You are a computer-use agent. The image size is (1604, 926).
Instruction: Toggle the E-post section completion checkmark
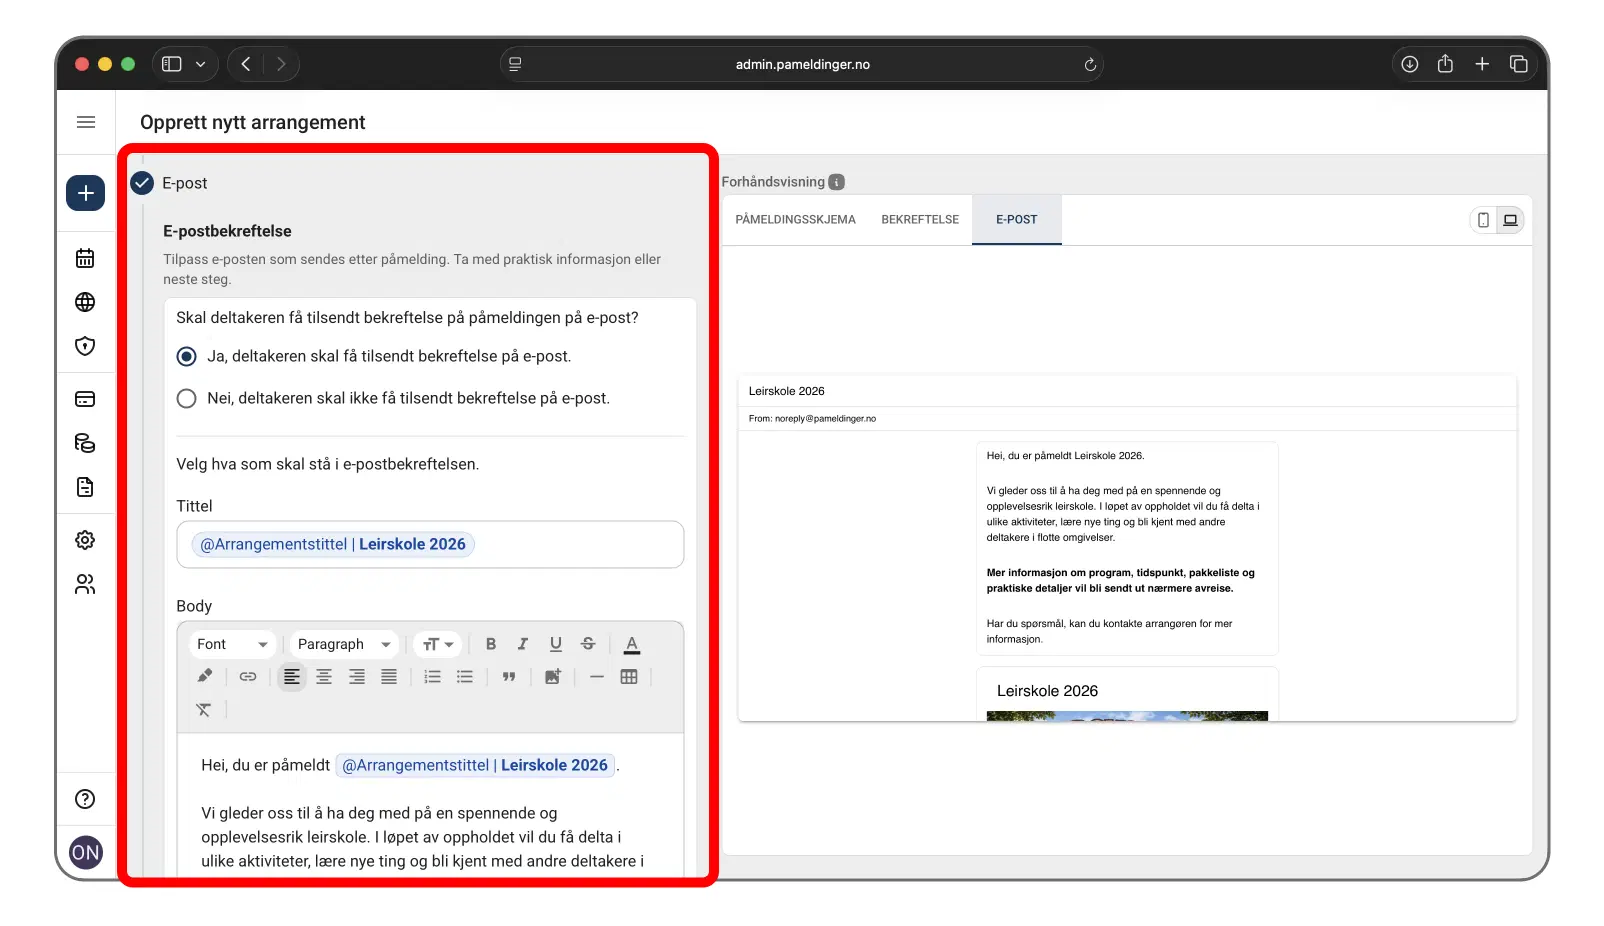[141, 183]
